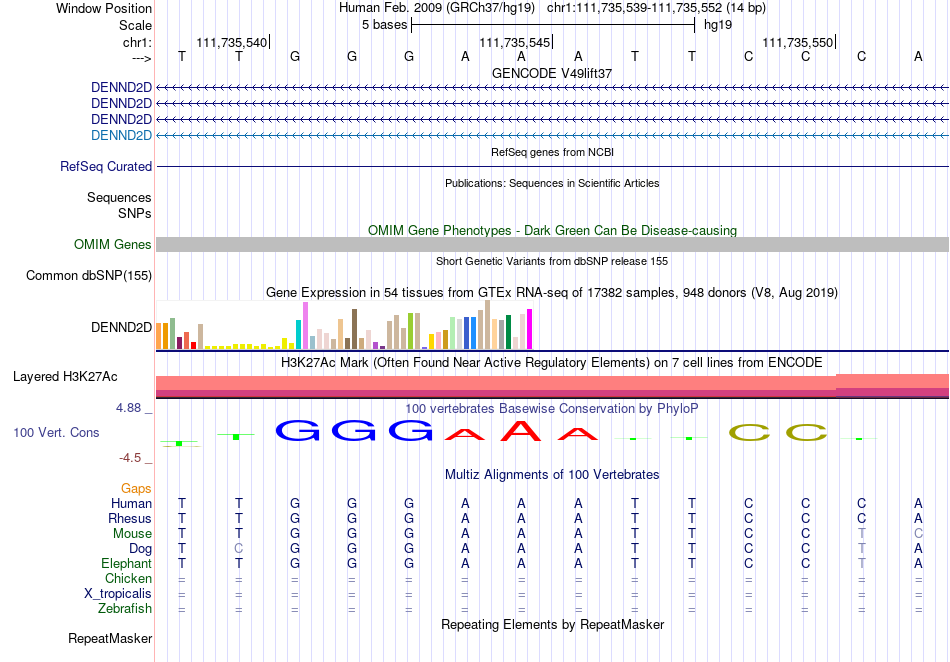This screenshot has width=950, height=662.
Task: Open the Common dbSNP(155) track label
Action: [88, 276]
